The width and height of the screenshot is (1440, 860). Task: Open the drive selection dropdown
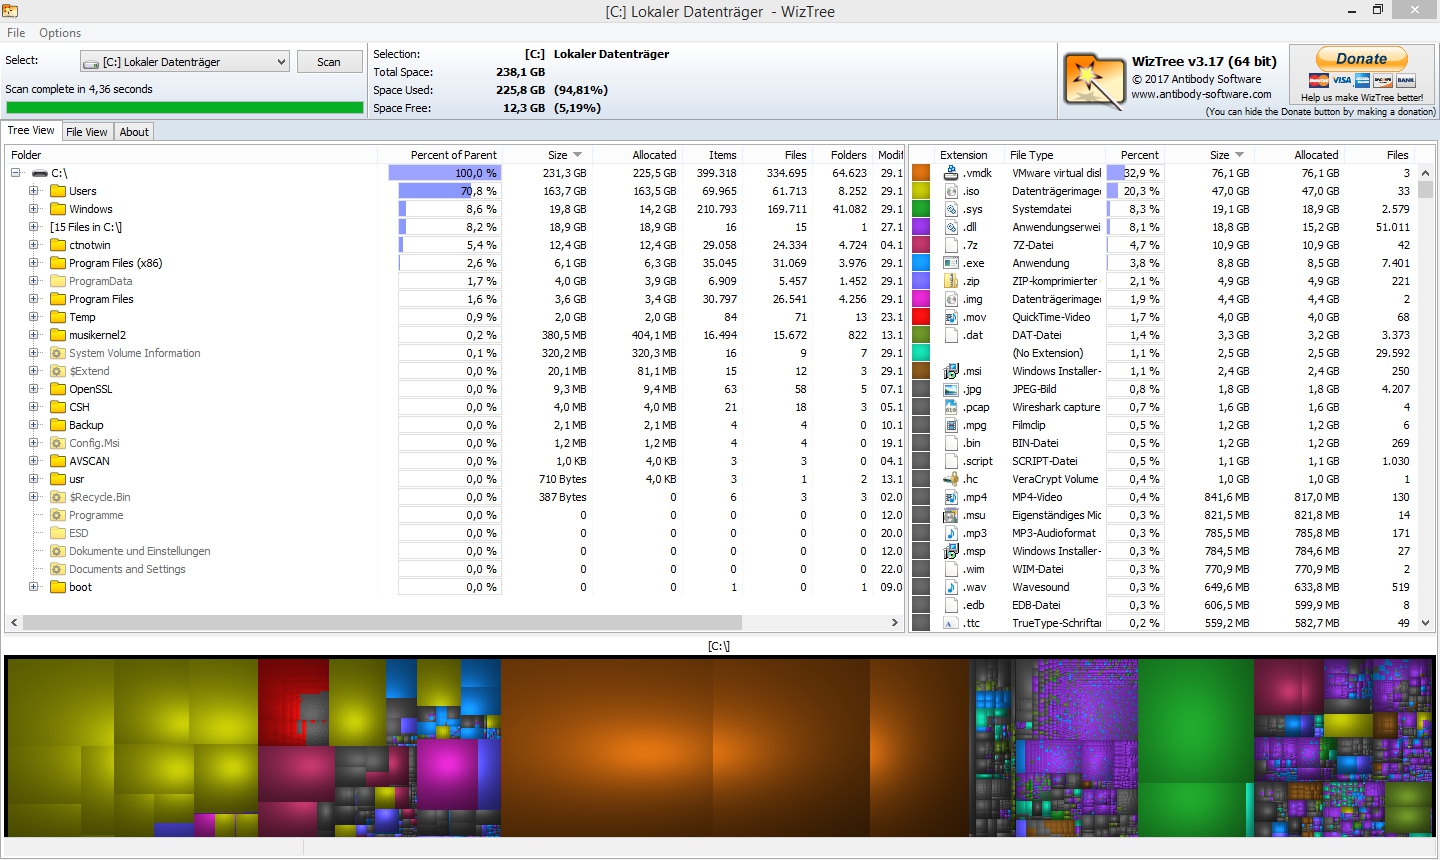click(x=281, y=62)
